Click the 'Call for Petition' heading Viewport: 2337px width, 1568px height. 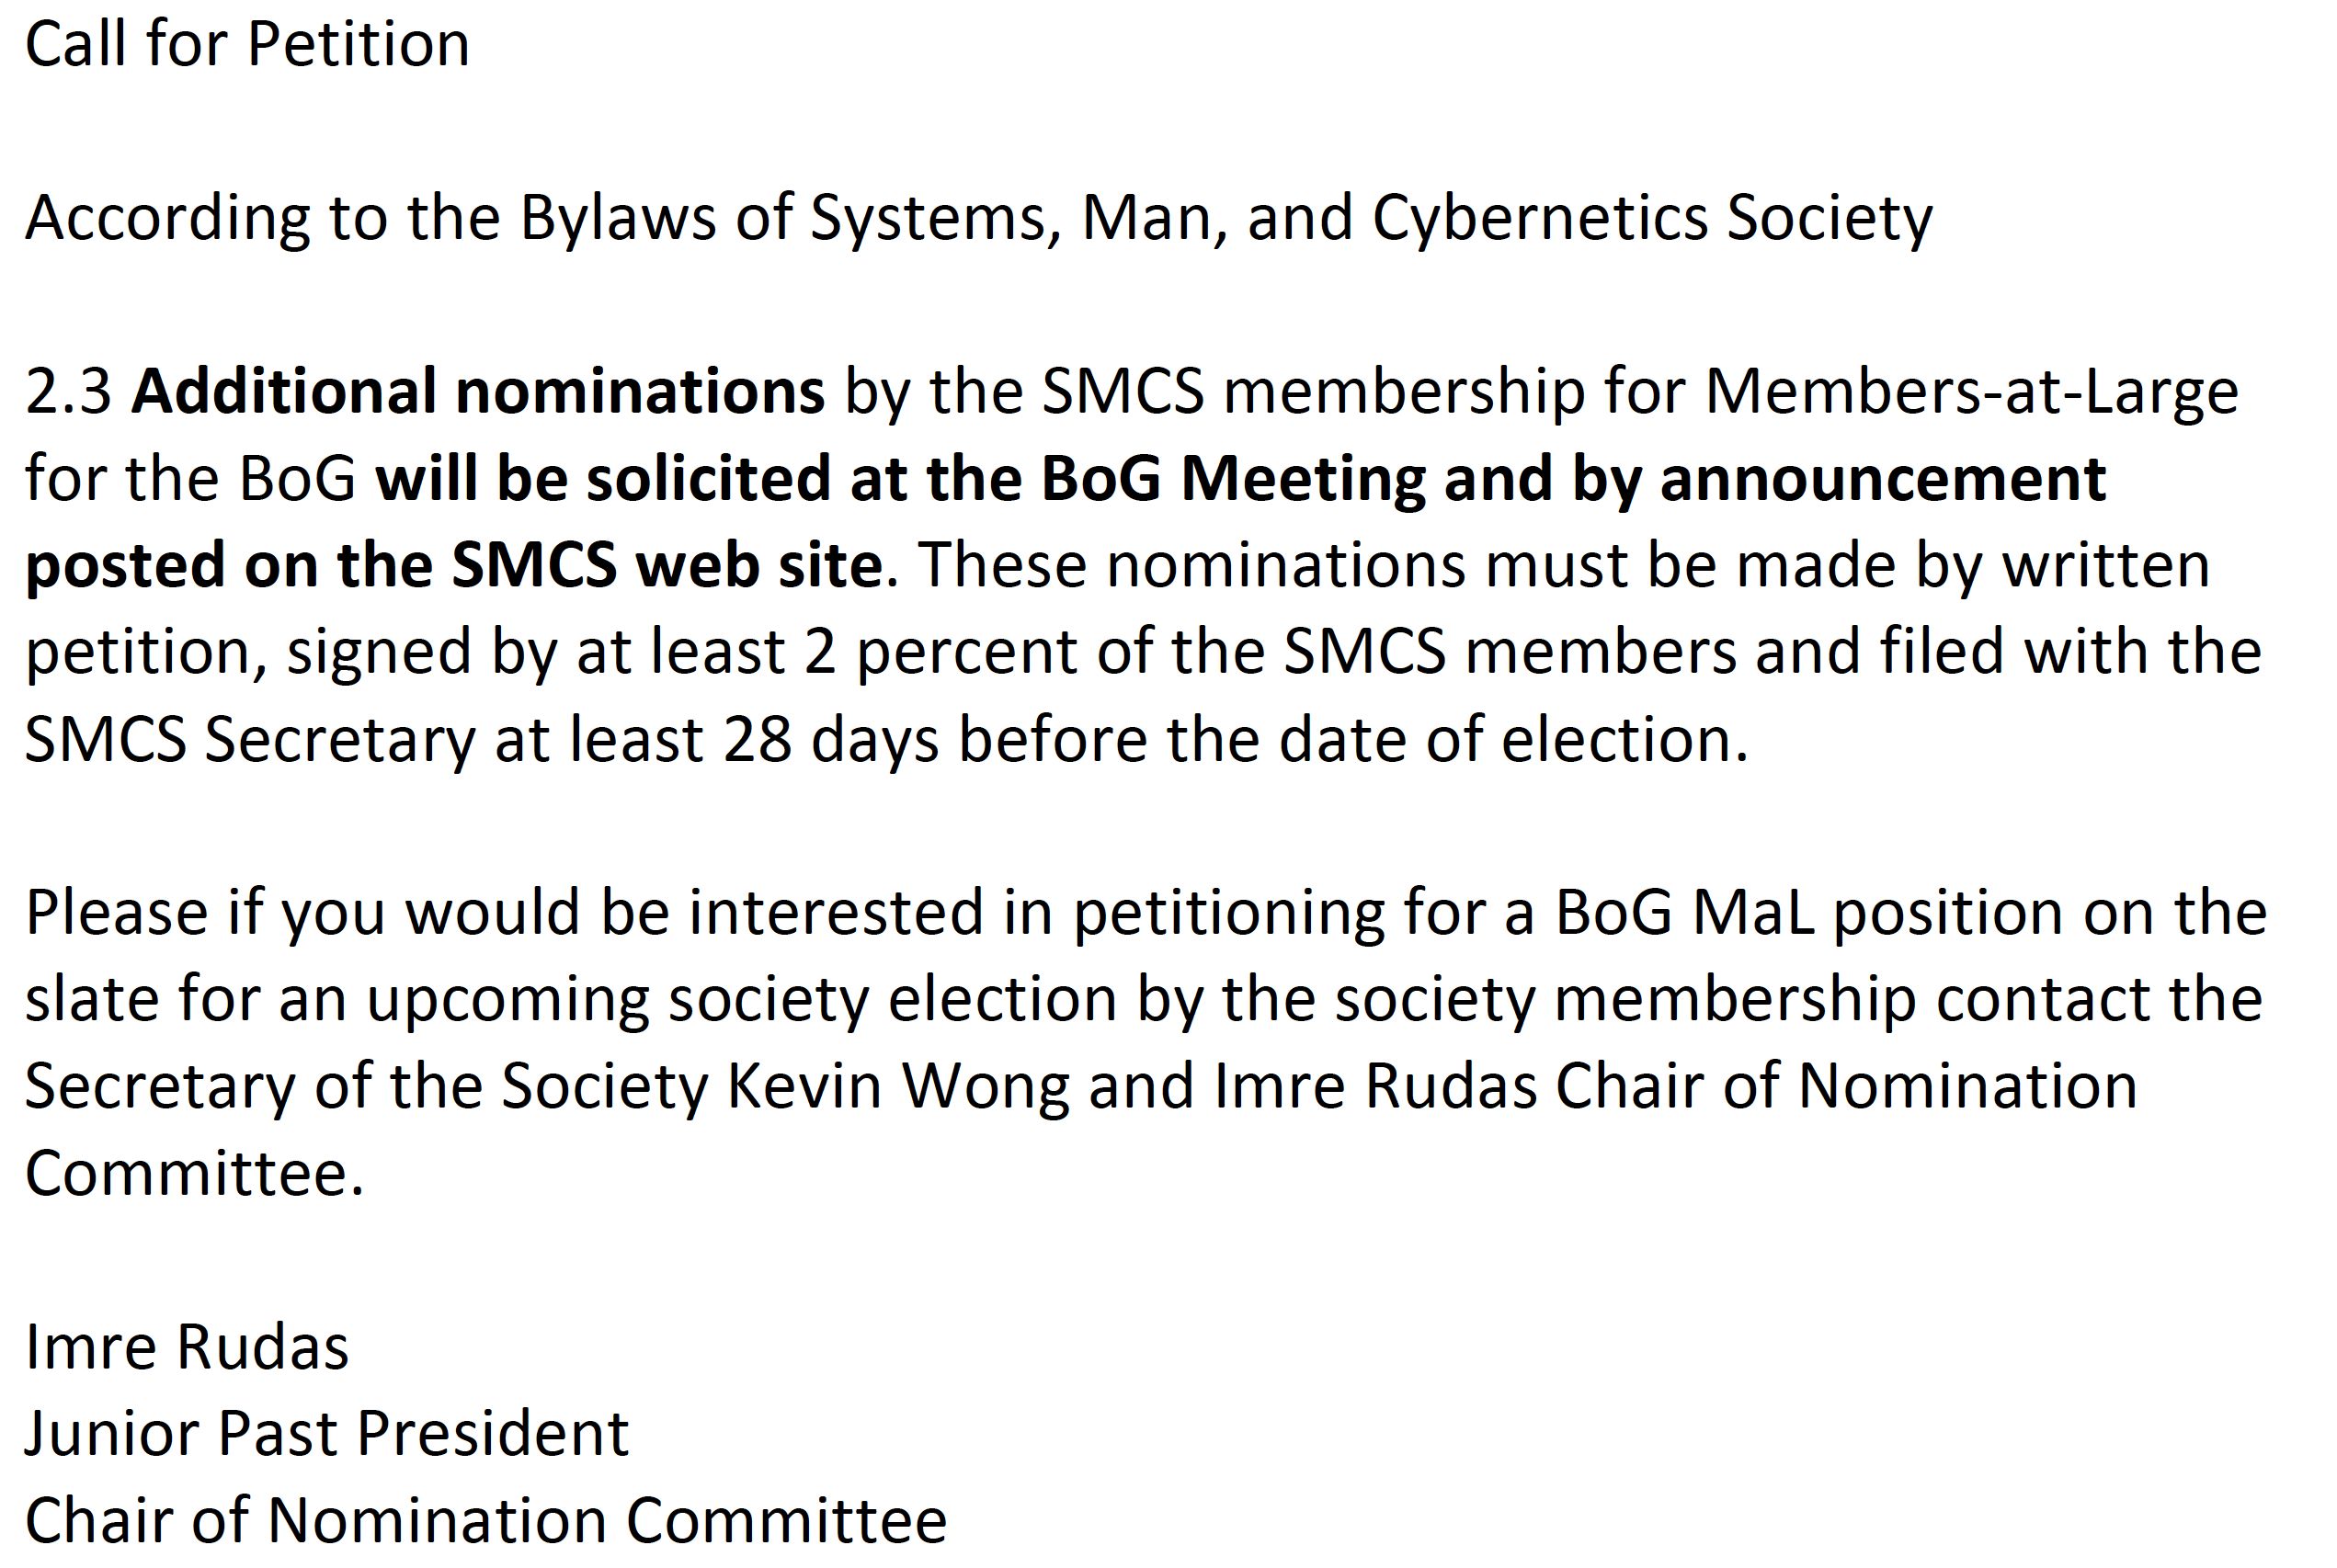coord(247,44)
